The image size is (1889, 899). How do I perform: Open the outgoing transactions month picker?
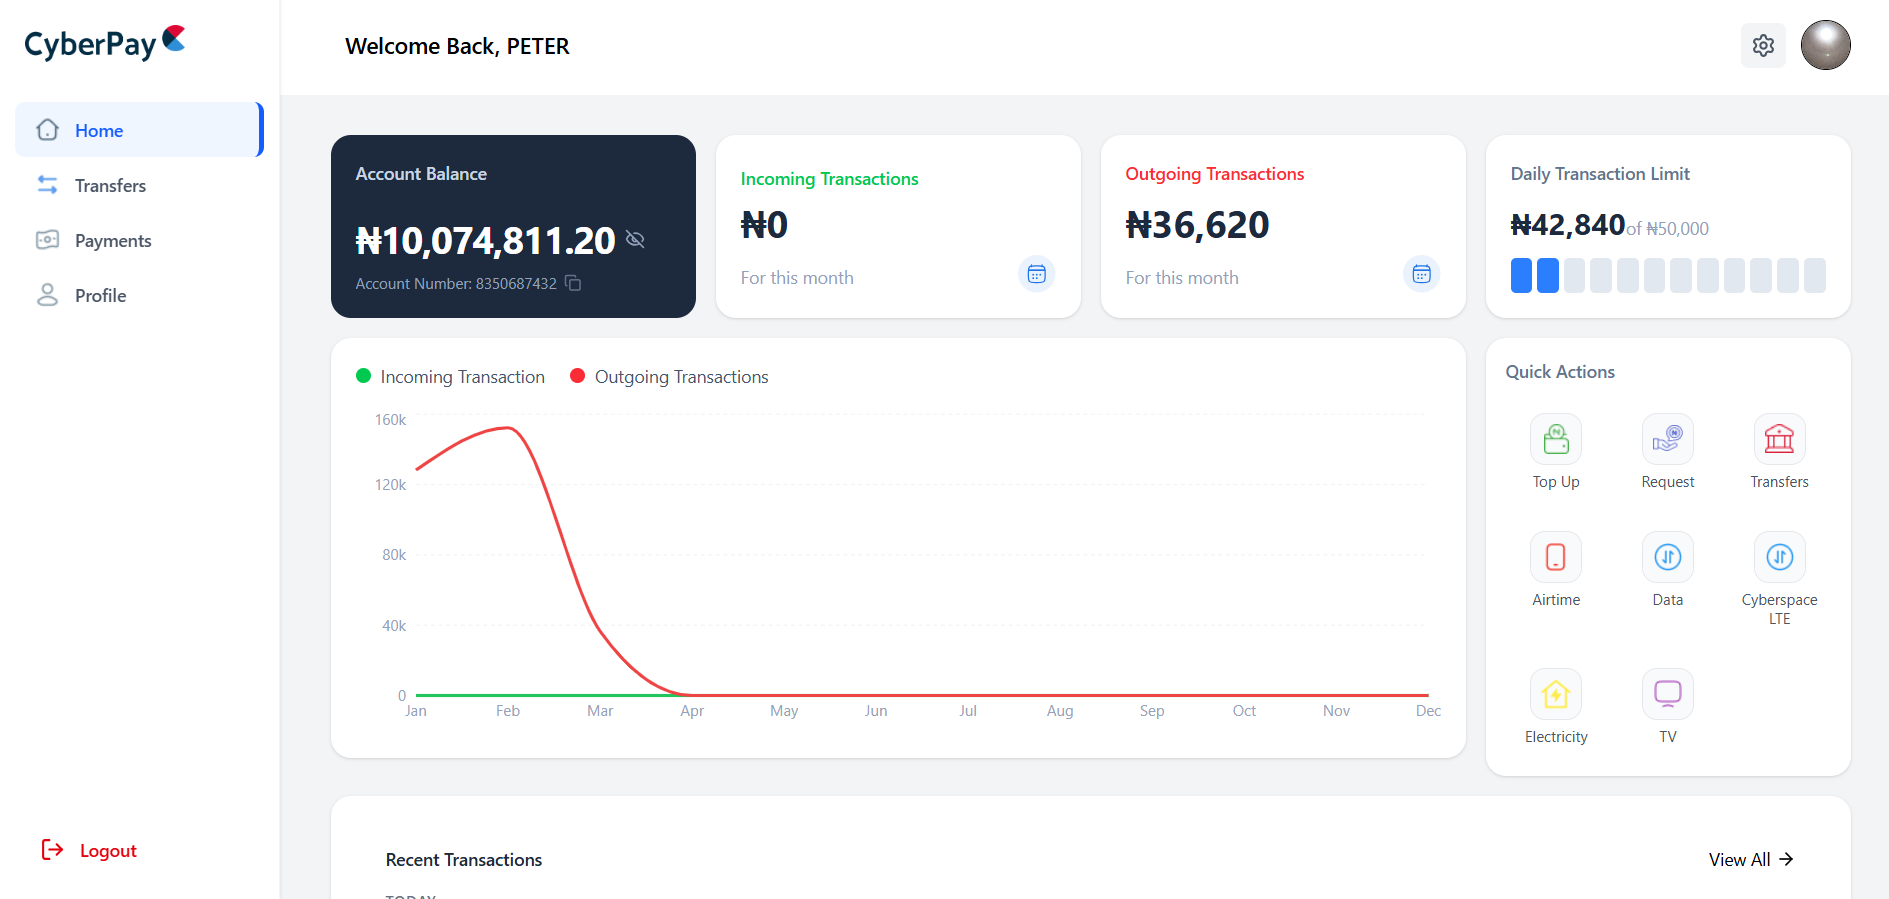click(x=1421, y=273)
